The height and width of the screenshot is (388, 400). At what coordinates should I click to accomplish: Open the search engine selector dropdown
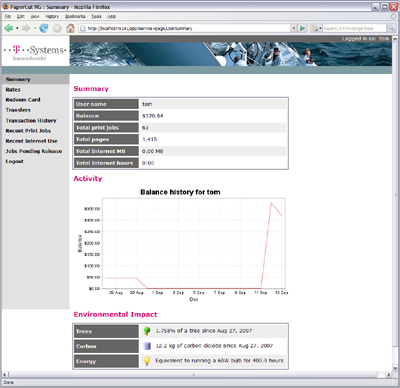320,28
